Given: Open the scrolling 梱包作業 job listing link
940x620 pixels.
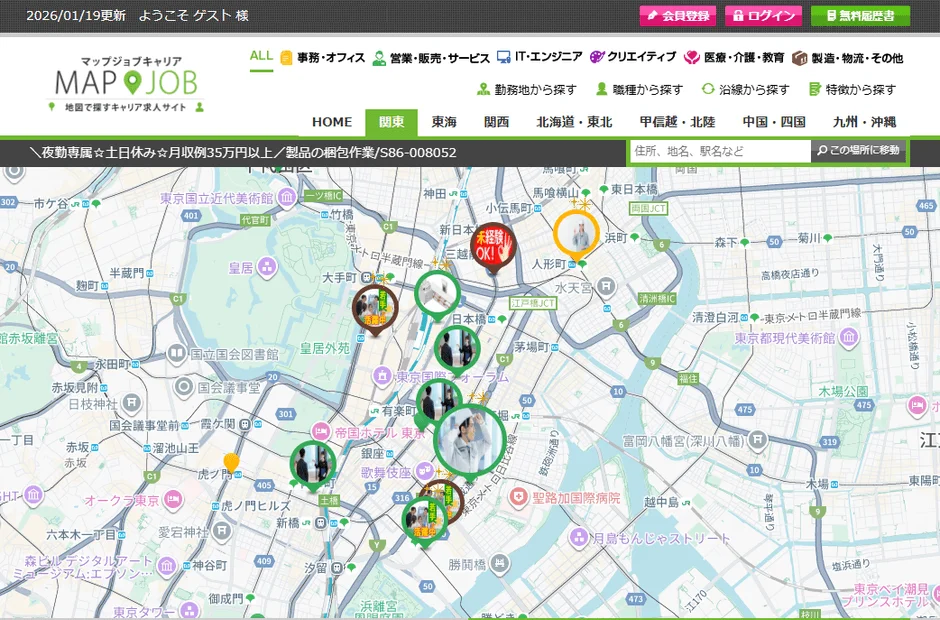Looking at the screenshot, I should tap(250, 150).
